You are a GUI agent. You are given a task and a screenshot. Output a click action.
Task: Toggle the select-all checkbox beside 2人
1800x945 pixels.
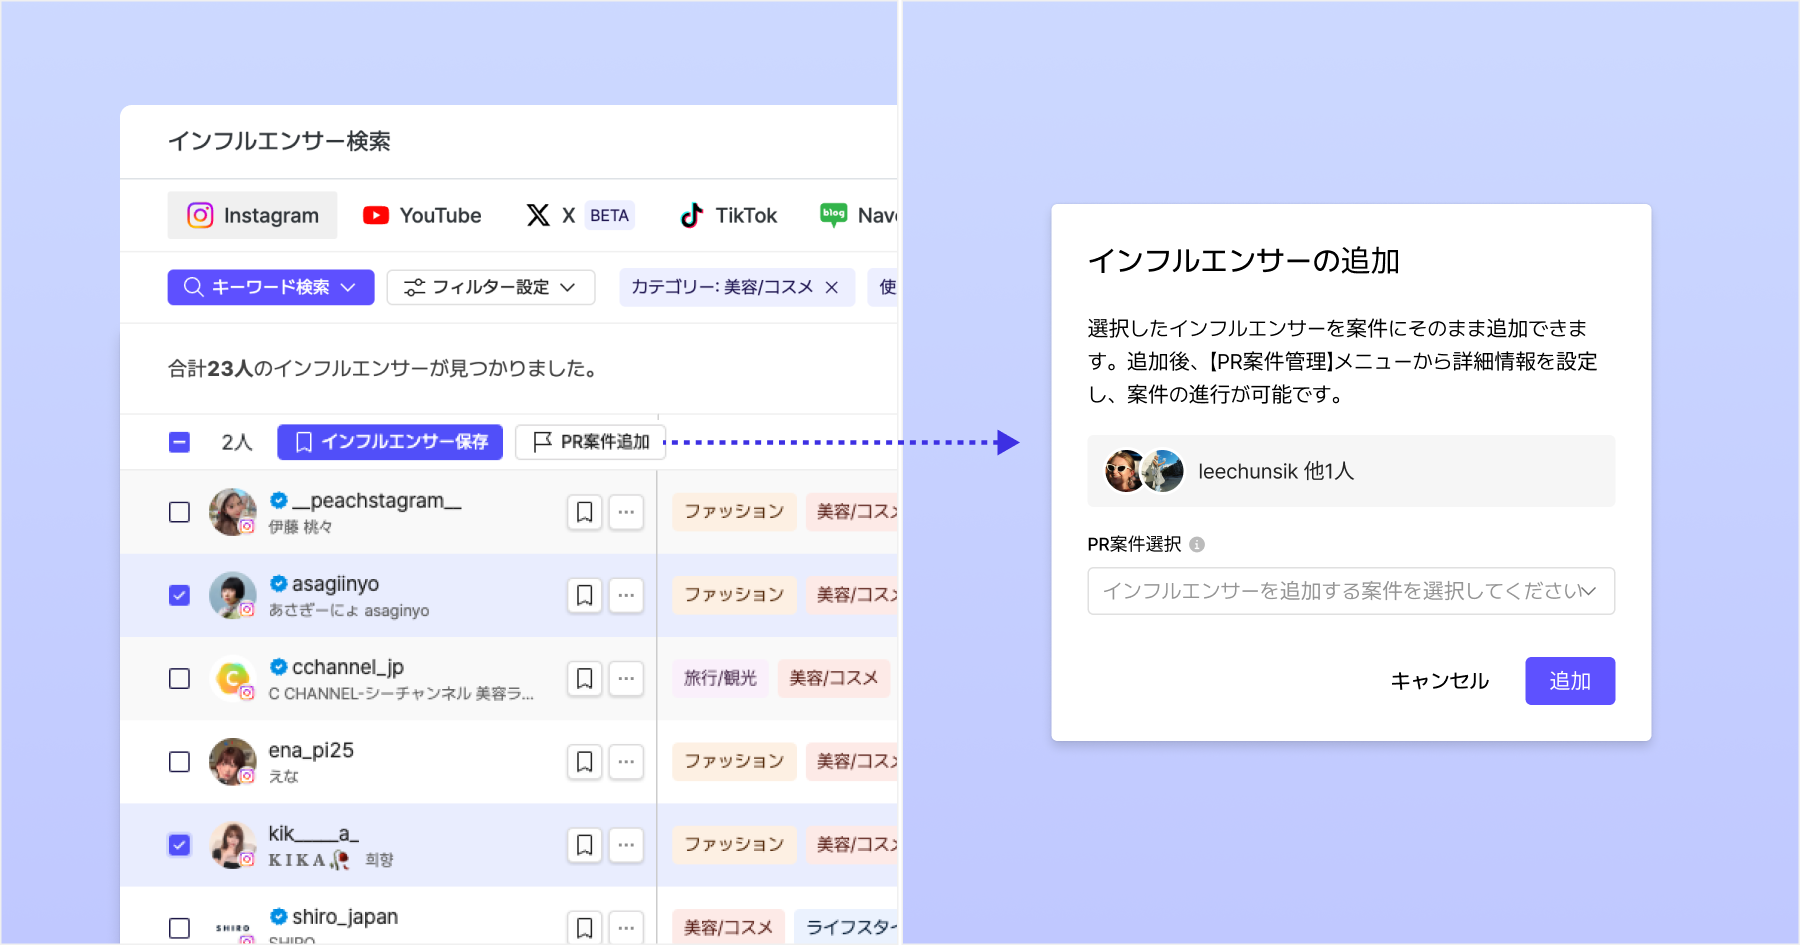179,442
